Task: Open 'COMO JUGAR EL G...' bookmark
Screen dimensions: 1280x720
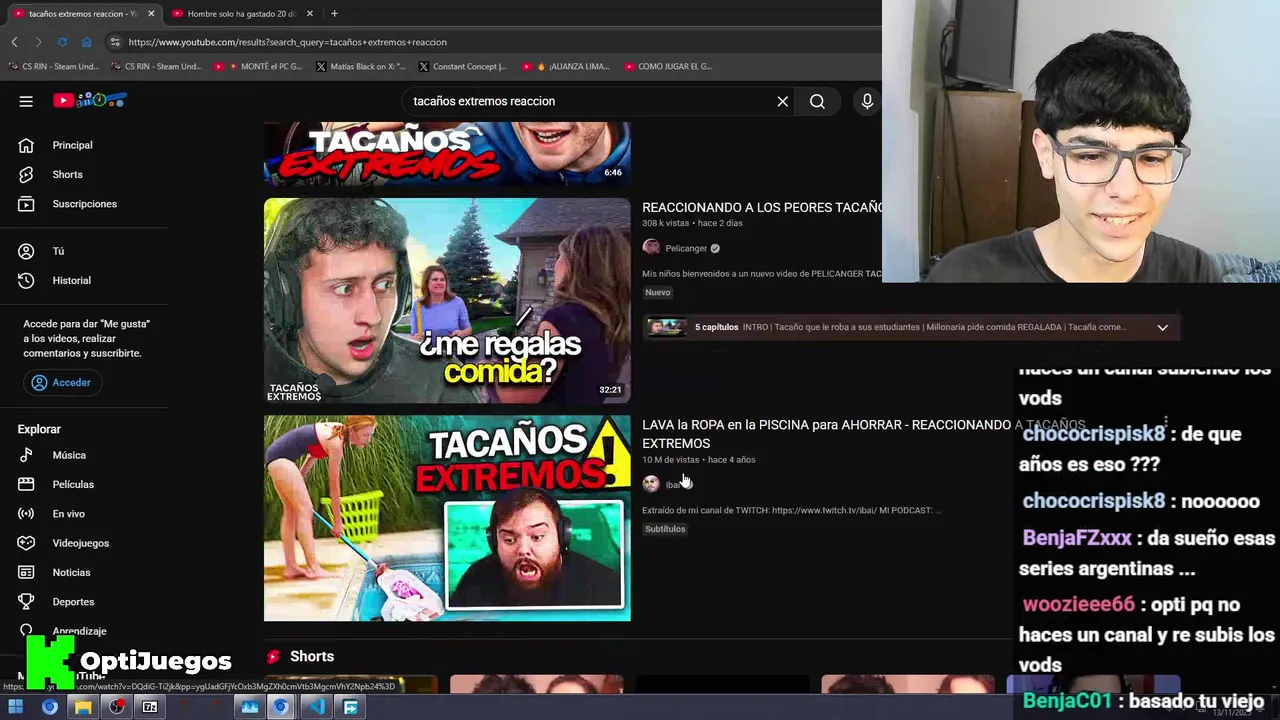Action: tap(668, 67)
